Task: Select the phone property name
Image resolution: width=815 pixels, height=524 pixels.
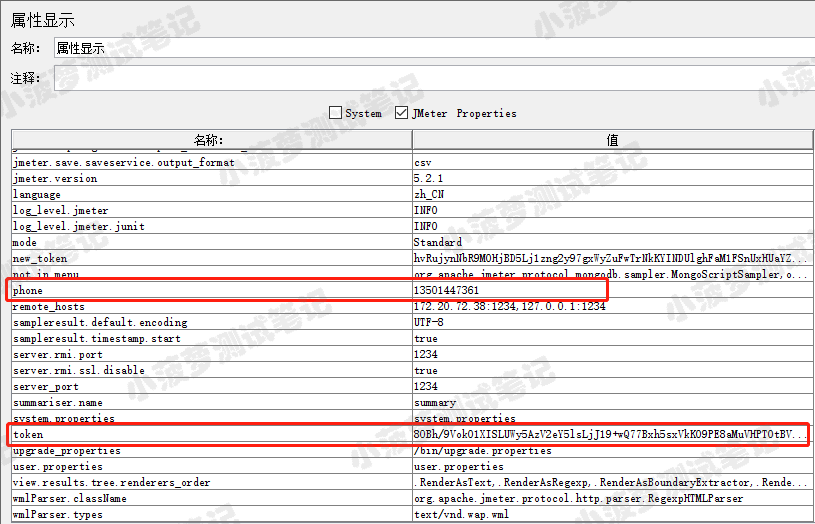Action: tap(28, 291)
